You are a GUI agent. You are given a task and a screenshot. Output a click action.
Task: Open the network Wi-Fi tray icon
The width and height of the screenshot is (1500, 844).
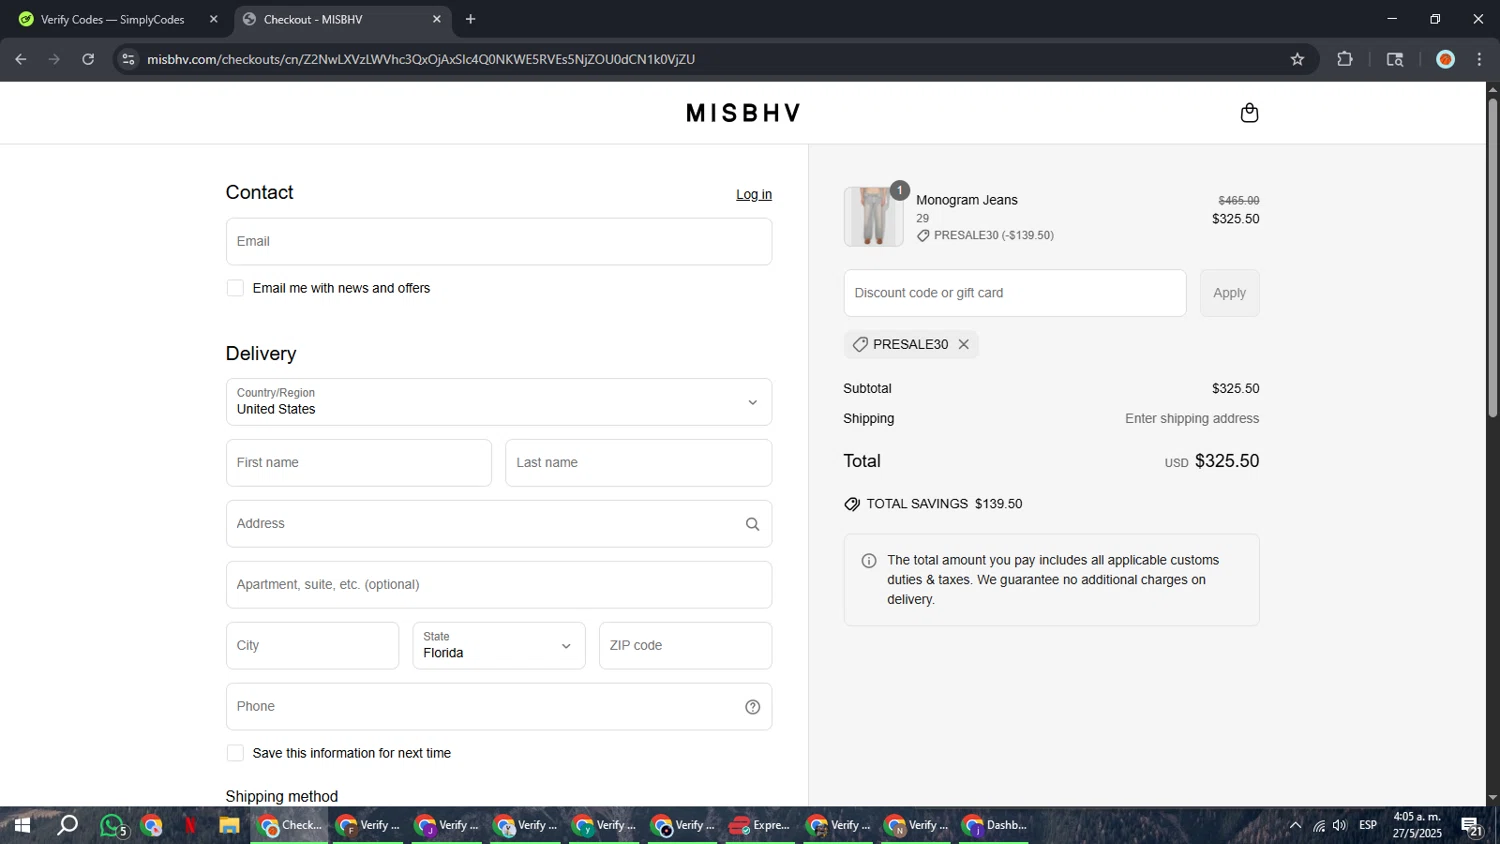[x=1319, y=825]
